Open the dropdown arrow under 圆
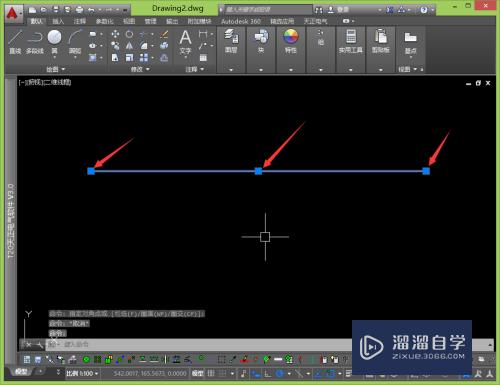Viewport: 500px width, 385px height. 54,58
